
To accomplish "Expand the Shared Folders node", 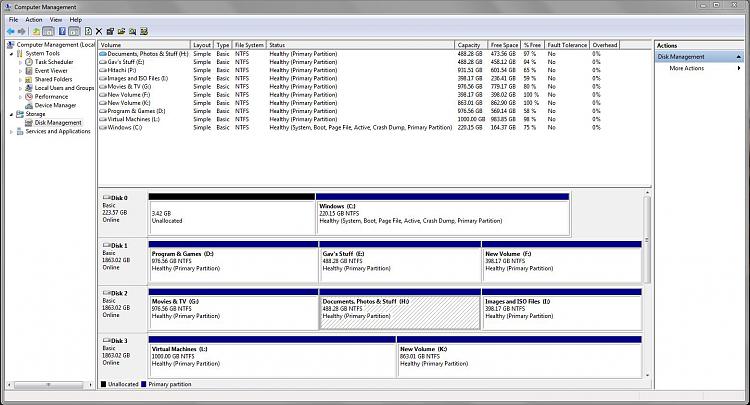I will pyautogui.click(x=20, y=79).
